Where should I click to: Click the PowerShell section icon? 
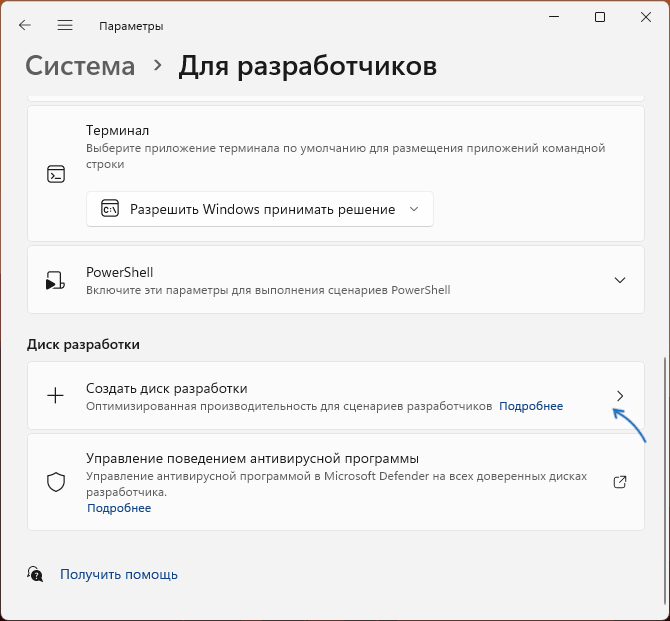(56, 280)
